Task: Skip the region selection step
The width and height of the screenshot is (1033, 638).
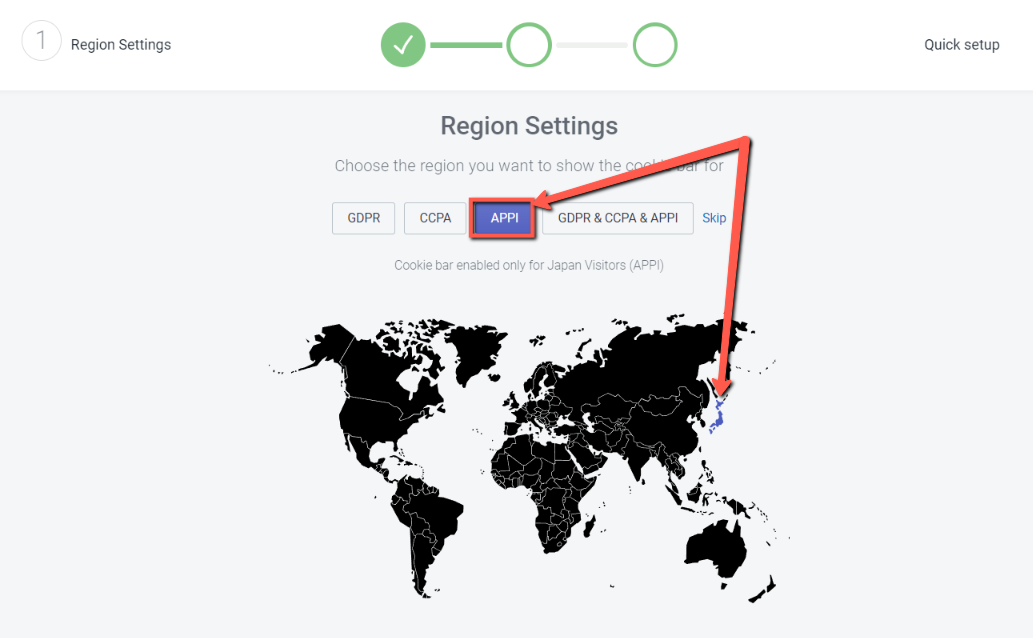Action: point(714,217)
